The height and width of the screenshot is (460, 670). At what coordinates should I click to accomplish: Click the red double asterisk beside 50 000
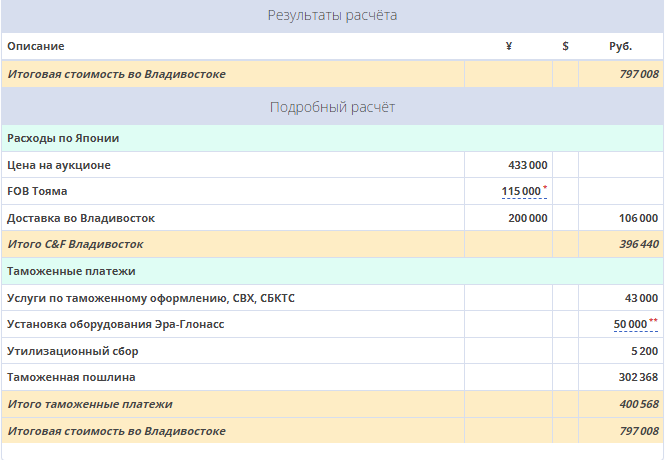(x=653, y=320)
